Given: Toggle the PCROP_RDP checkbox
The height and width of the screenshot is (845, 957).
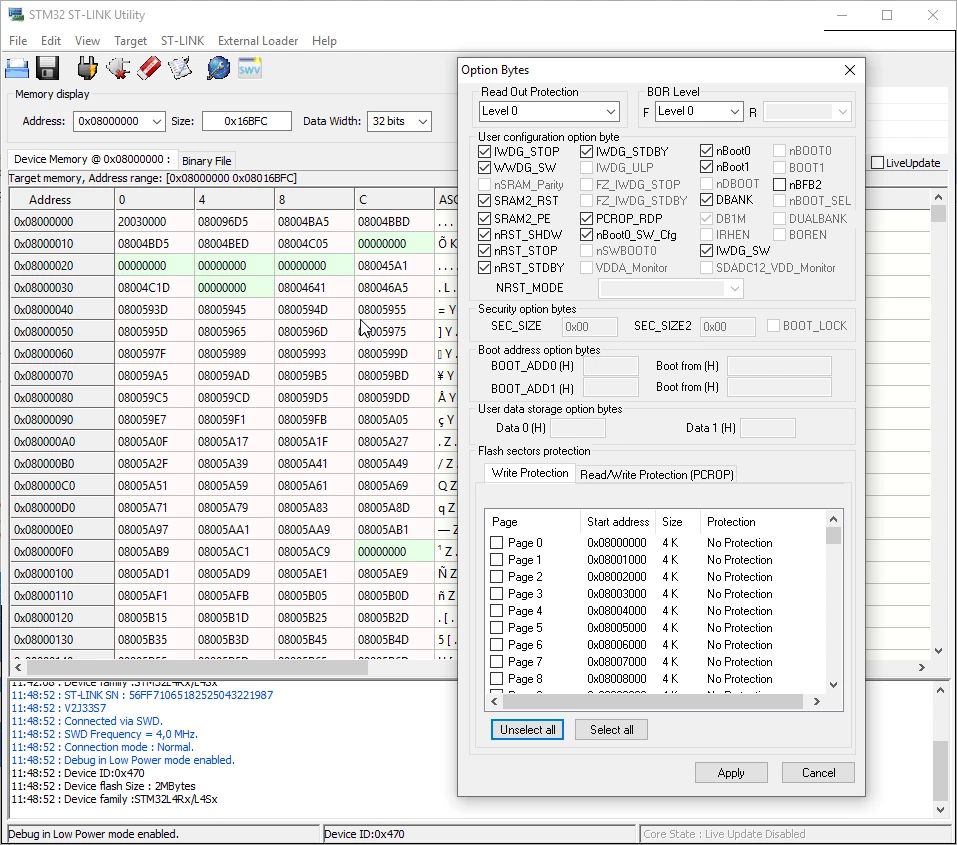Looking at the screenshot, I should point(587,218).
